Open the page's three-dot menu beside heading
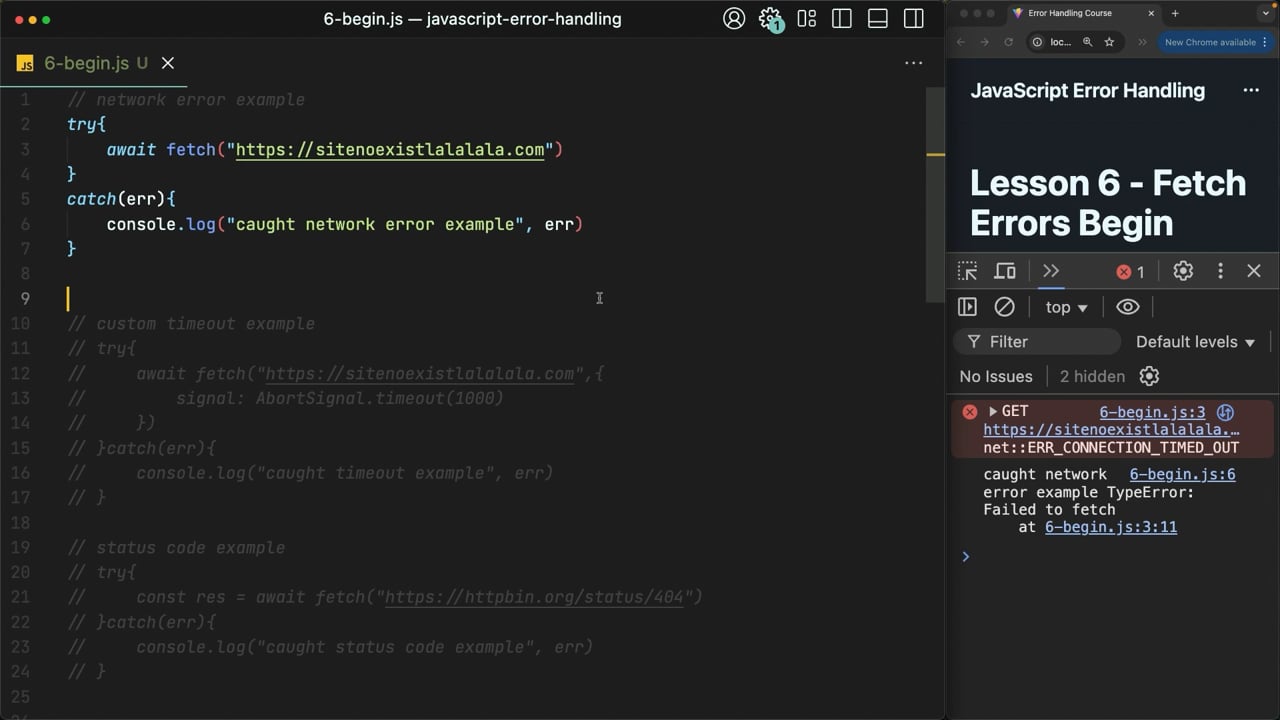This screenshot has width=1280, height=720. coord(1251,91)
